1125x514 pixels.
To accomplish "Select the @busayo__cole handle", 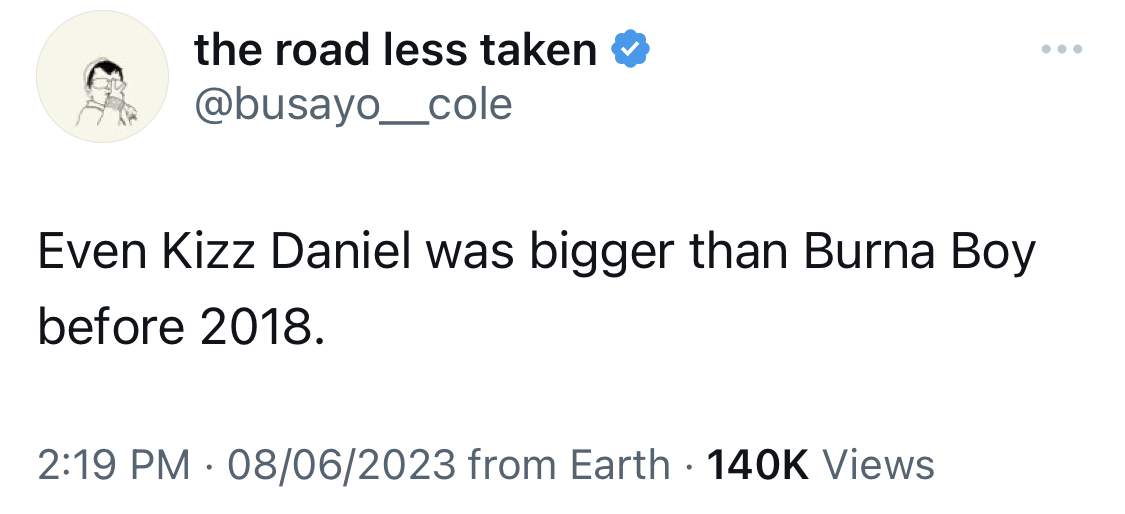I will [353, 105].
